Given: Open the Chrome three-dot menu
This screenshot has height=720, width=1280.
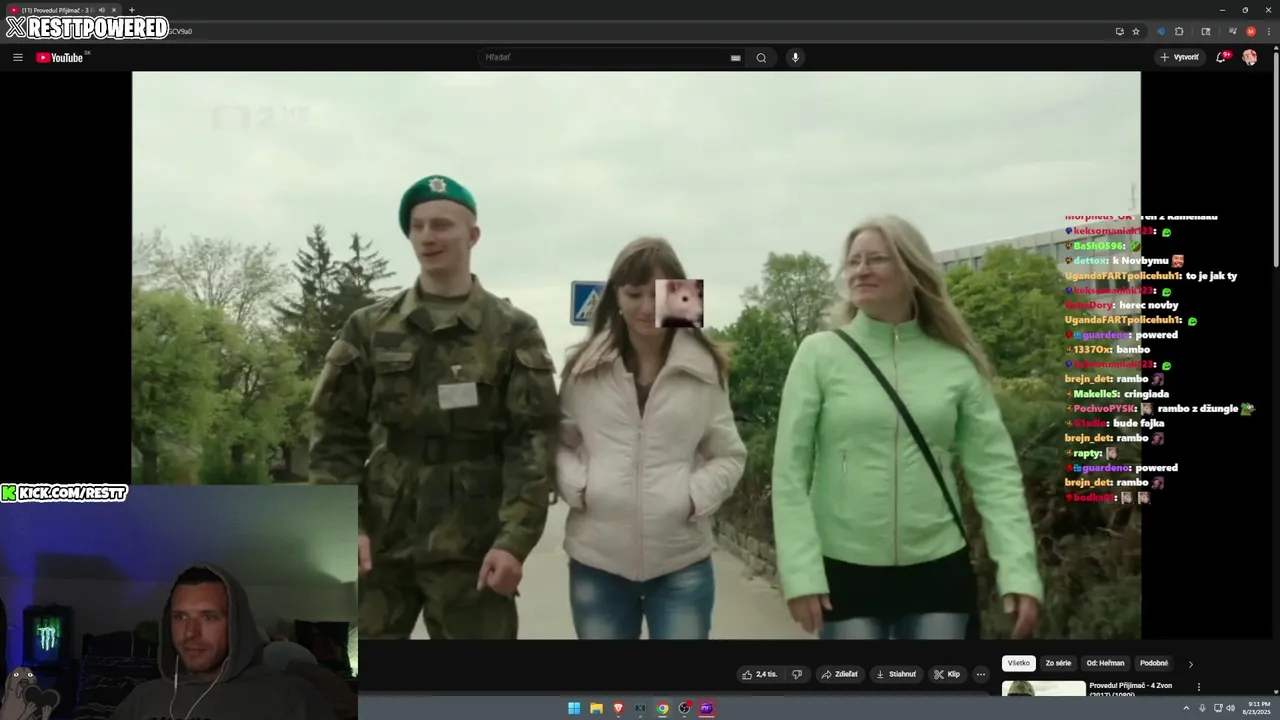Looking at the screenshot, I should (1269, 31).
